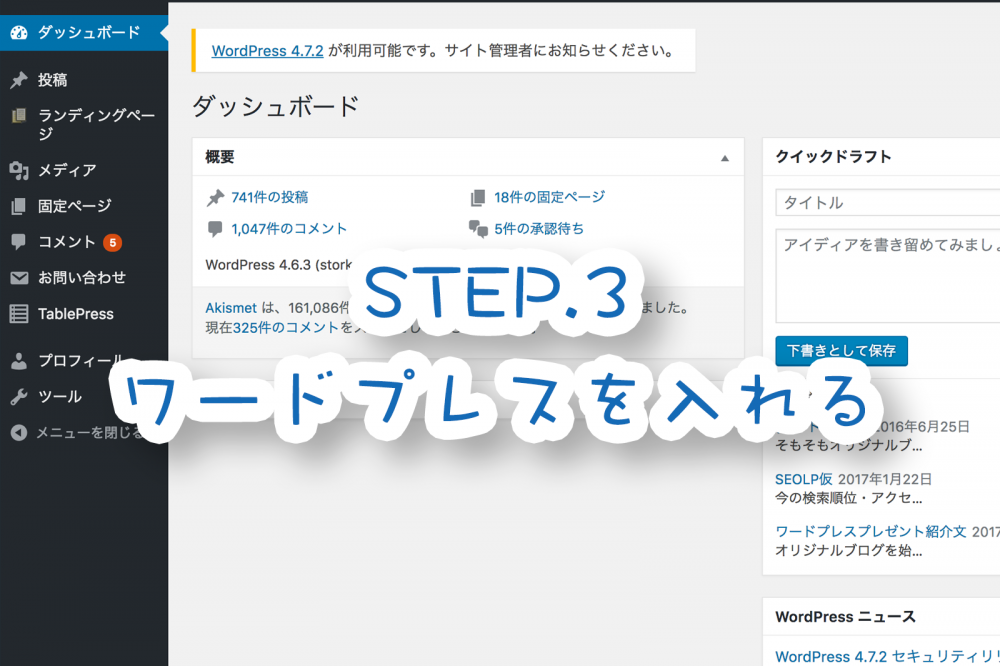Click the pages icon beside 18件の固定ページ
This screenshot has height=666, width=1000.
pyautogui.click(x=478, y=198)
